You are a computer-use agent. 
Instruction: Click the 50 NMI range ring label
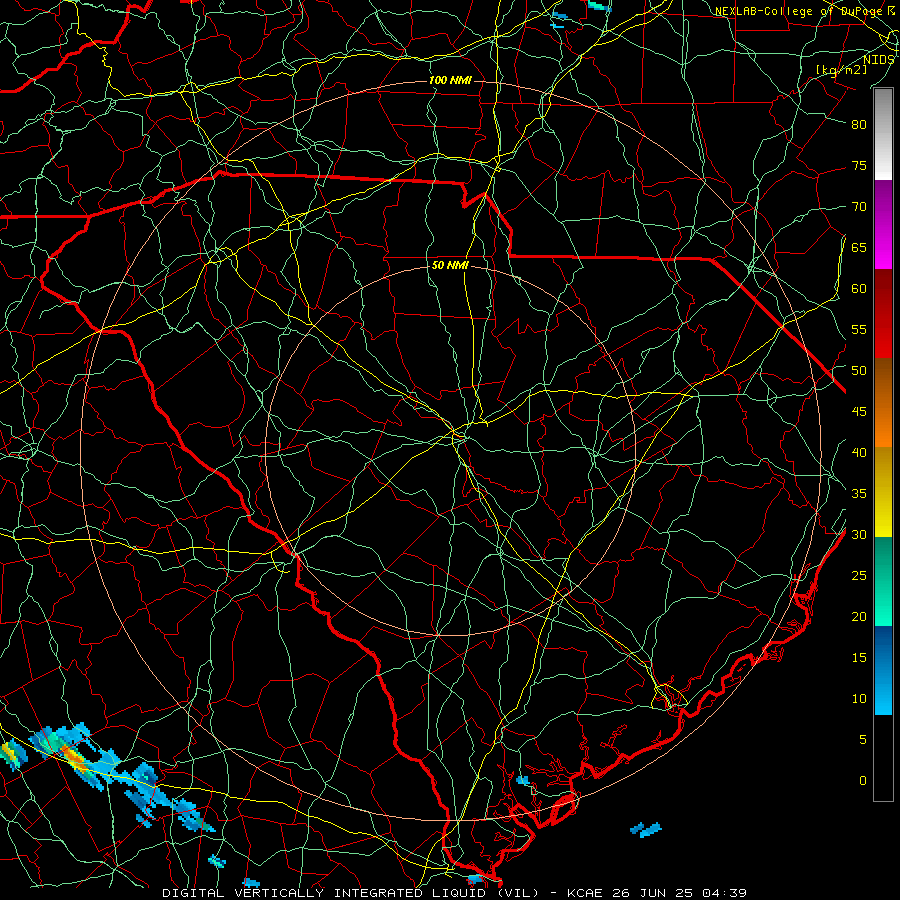[450, 265]
